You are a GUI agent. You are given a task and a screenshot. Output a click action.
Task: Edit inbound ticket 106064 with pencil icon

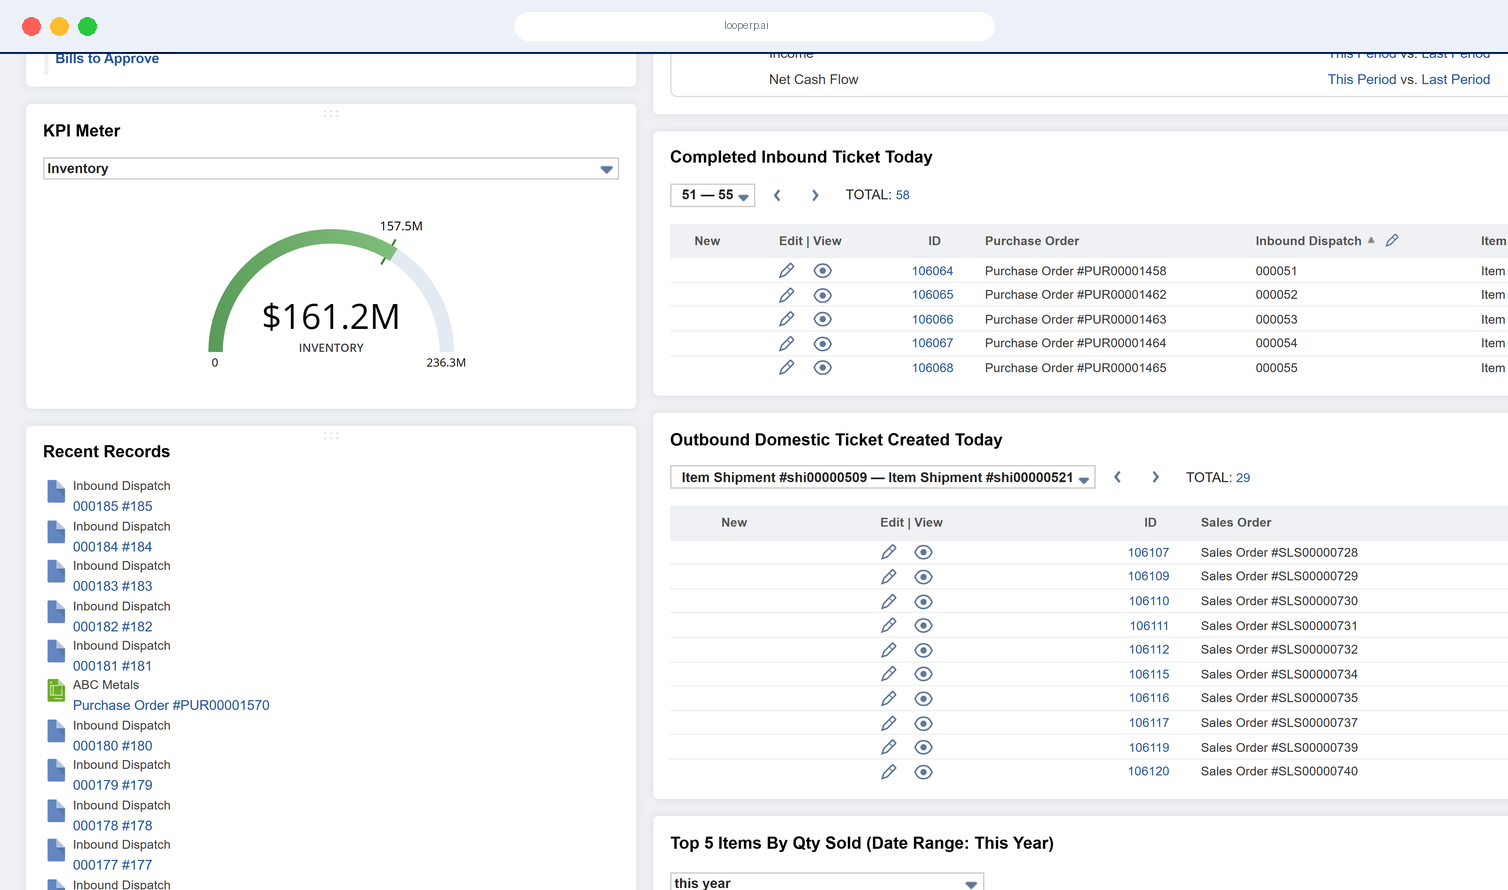click(x=787, y=271)
